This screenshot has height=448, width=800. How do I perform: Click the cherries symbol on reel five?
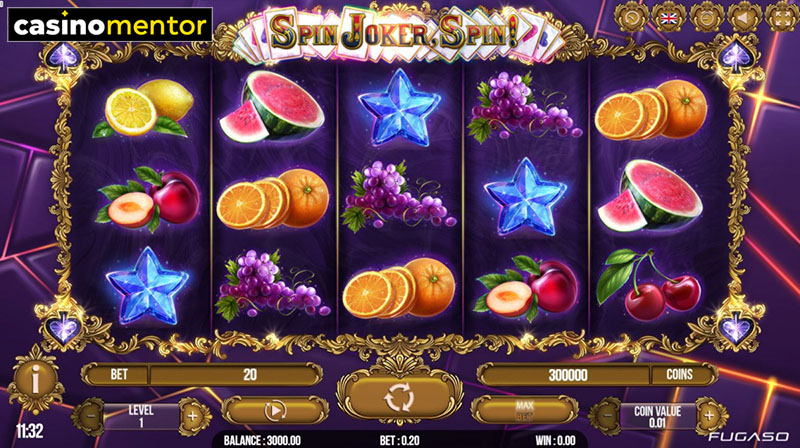tap(649, 284)
